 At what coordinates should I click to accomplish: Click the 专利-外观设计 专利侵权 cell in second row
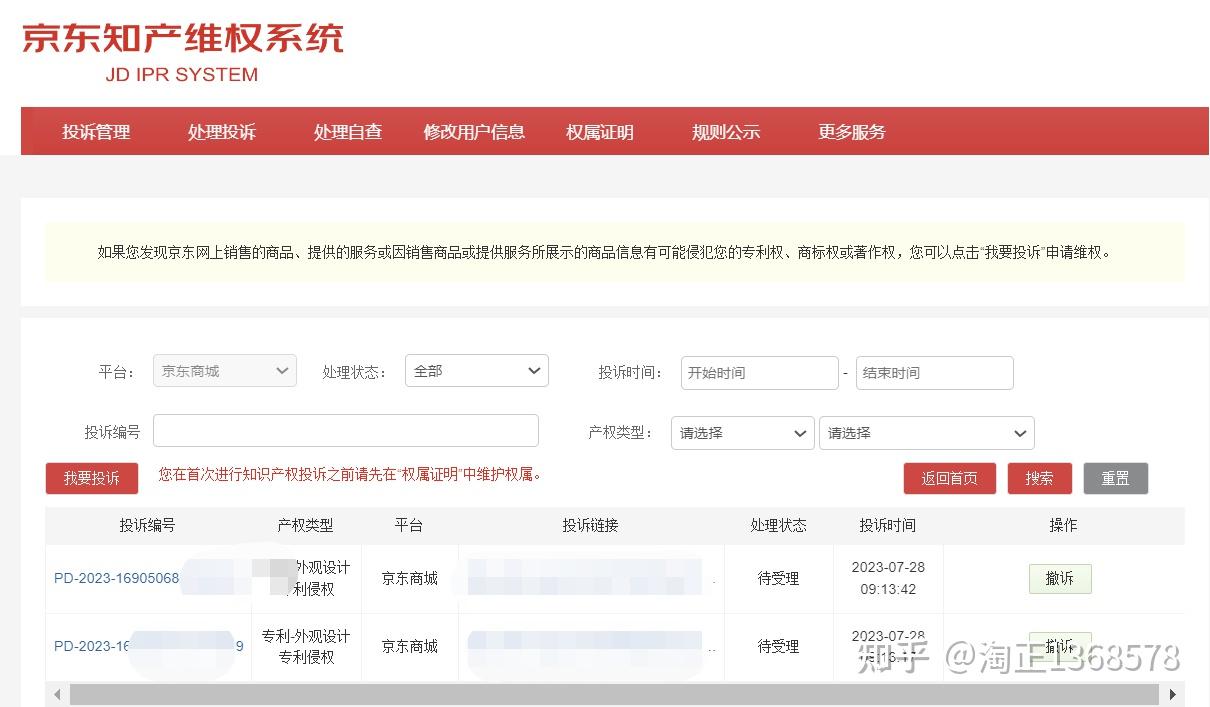pyautogui.click(x=306, y=647)
